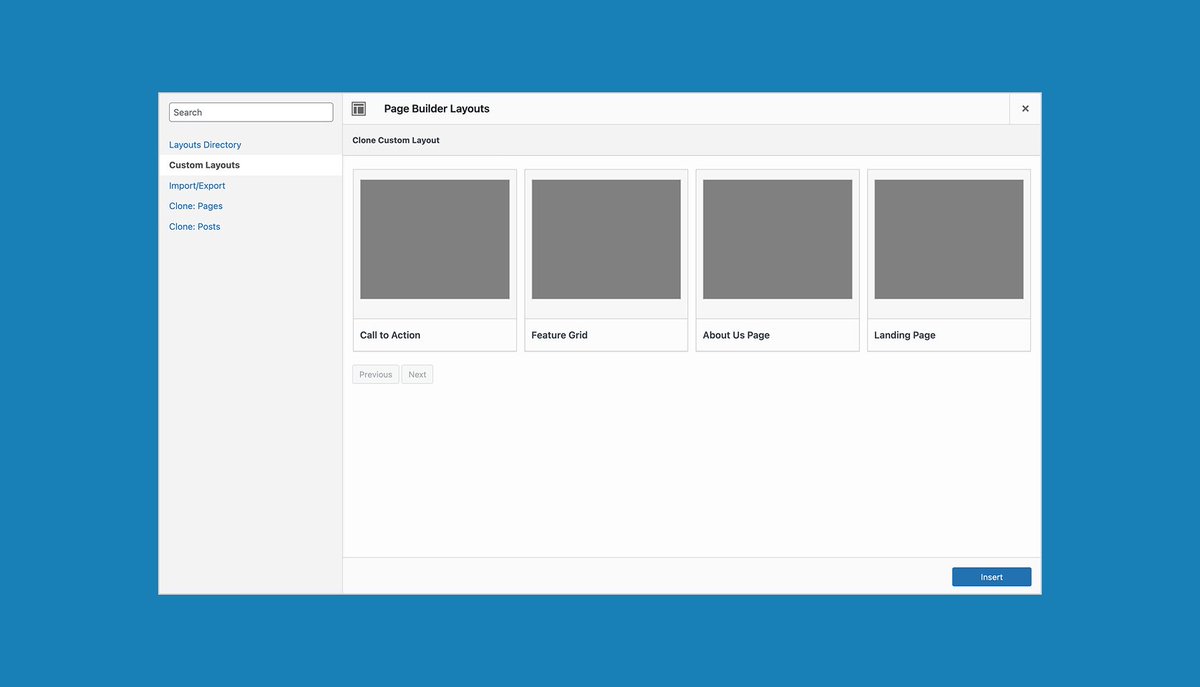Close the Page Builder Layouts dialog
Viewport: 1200px width, 687px height.
tap(1024, 108)
